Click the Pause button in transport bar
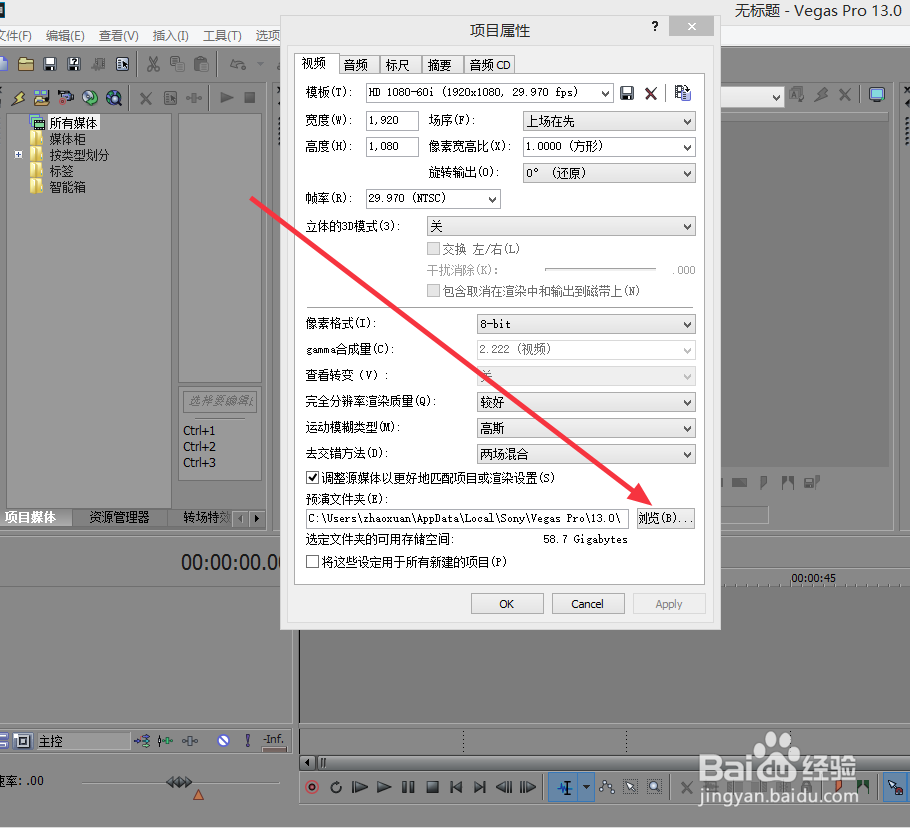The height and width of the screenshot is (828, 910). pos(408,787)
